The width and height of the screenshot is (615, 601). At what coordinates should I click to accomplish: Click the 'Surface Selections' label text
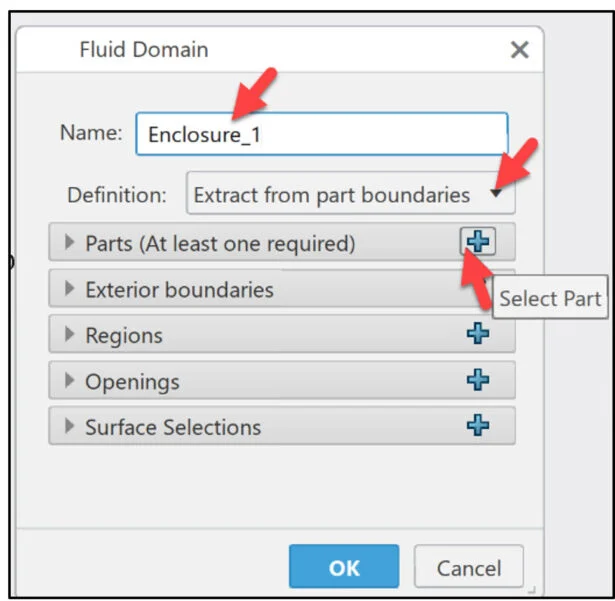(x=173, y=428)
